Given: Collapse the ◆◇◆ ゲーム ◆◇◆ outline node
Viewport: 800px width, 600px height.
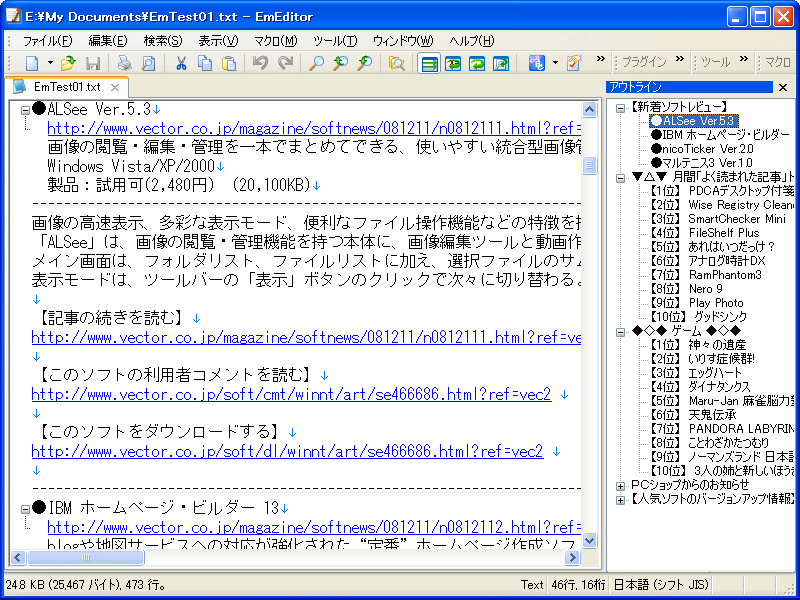Looking at the screenshot, I should point(620,332).
